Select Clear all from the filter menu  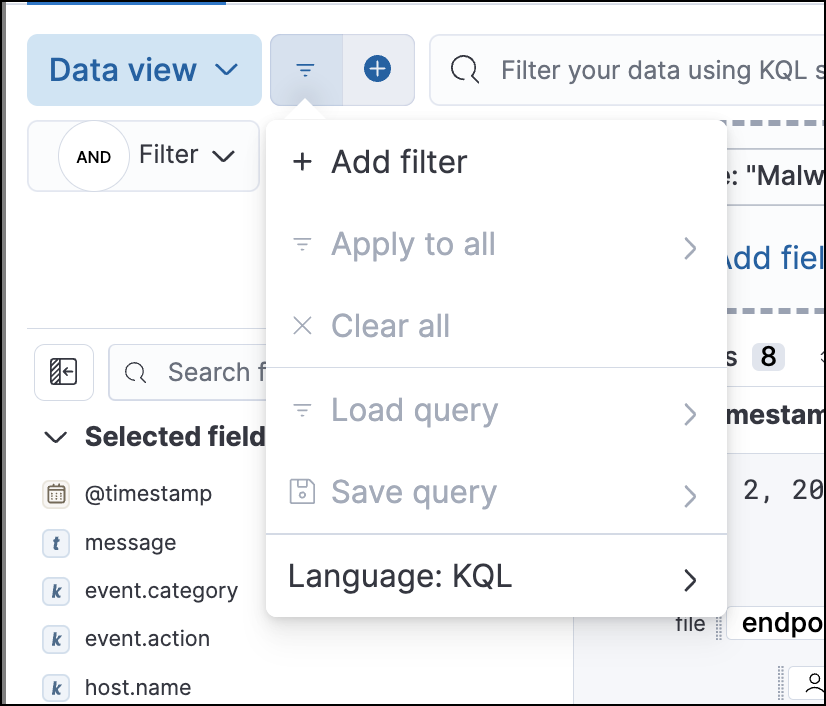[x=390, y=326]
